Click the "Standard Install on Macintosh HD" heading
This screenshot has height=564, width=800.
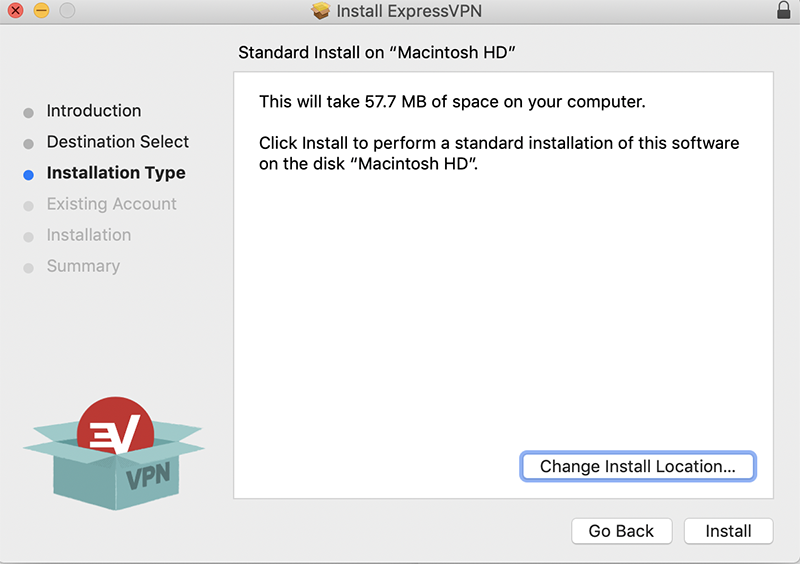coord(377,53)
